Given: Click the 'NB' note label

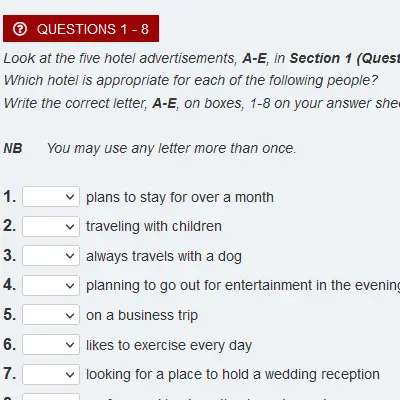Looking at the screenshot, I should pos(13,148).
